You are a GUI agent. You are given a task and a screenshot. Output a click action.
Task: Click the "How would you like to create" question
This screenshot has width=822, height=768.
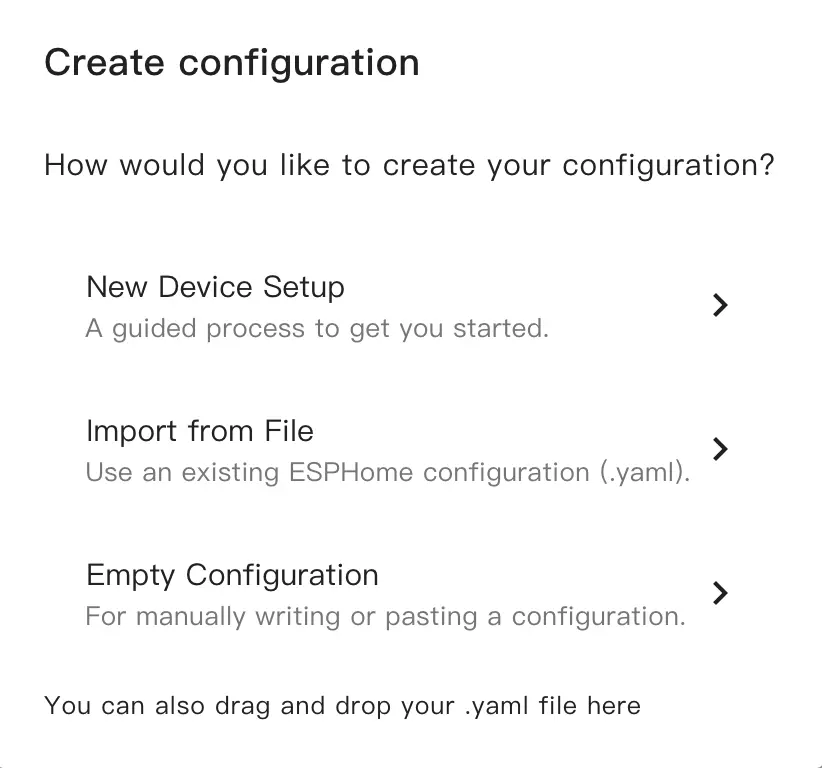409,165
